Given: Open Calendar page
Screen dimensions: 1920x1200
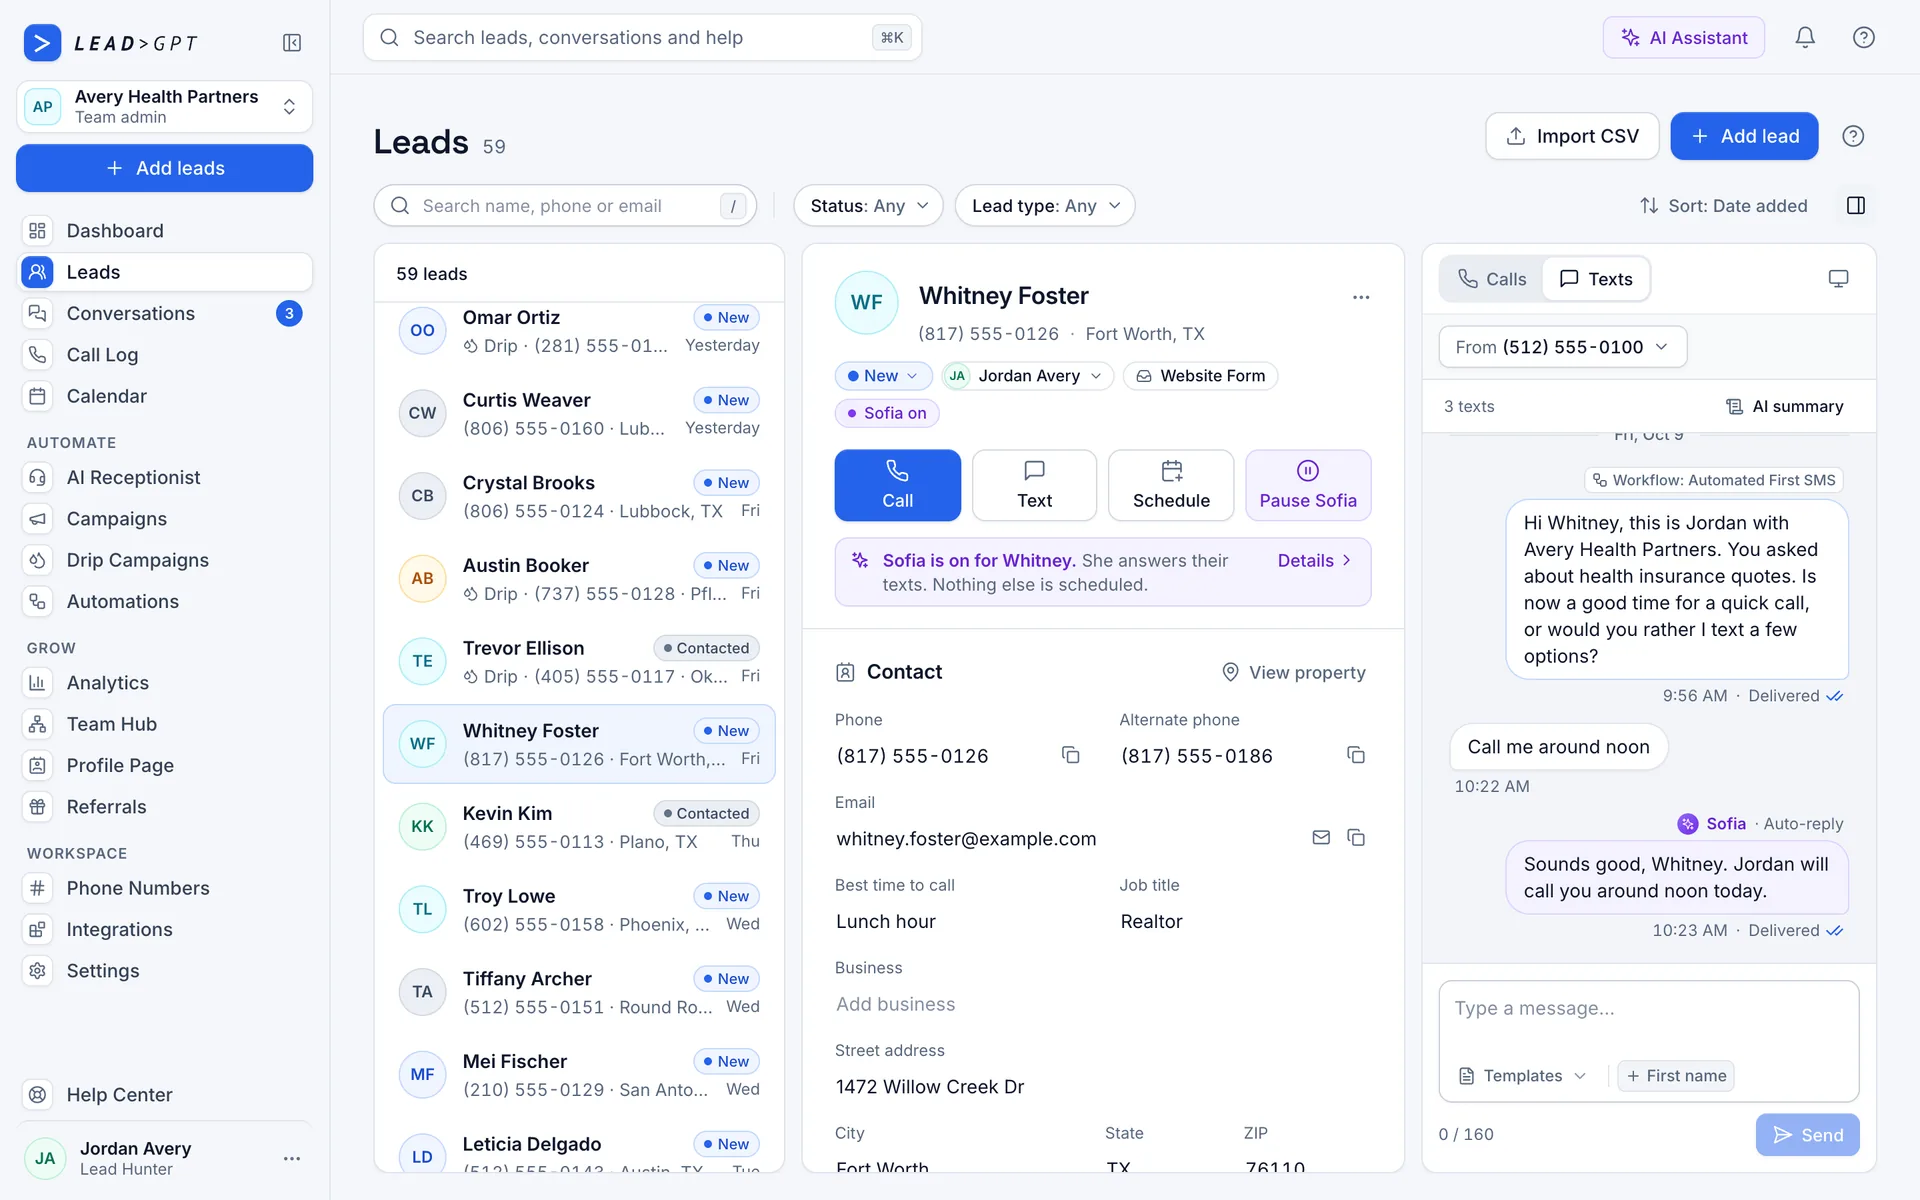Looking at the screenshot, I should tap(165, 396).
